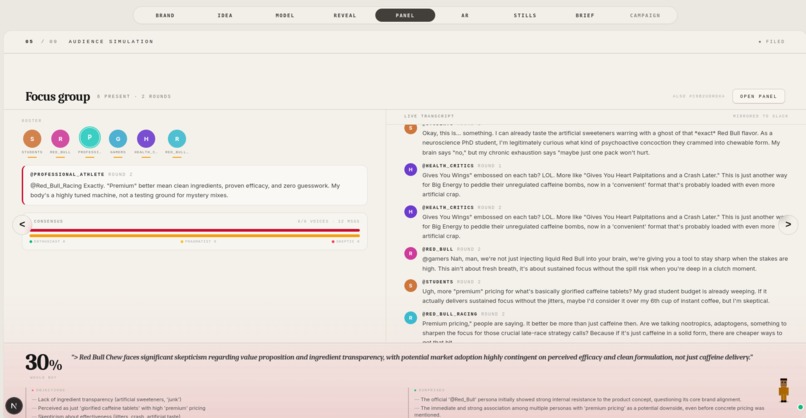Click the 'LIVE TRANSCRIPT' header
The image size is (806, 418).
(429, 116)
